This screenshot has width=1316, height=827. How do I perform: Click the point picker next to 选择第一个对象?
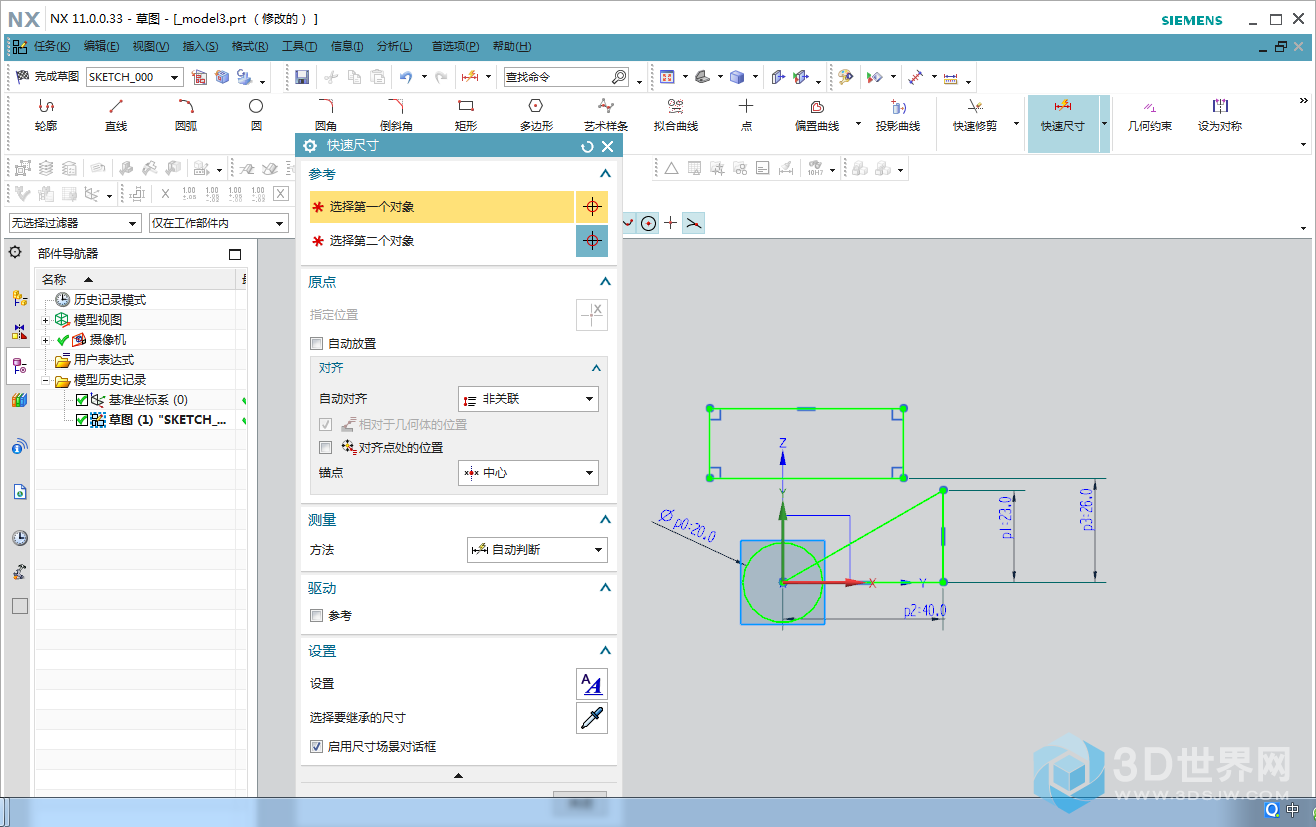point(592,207)
